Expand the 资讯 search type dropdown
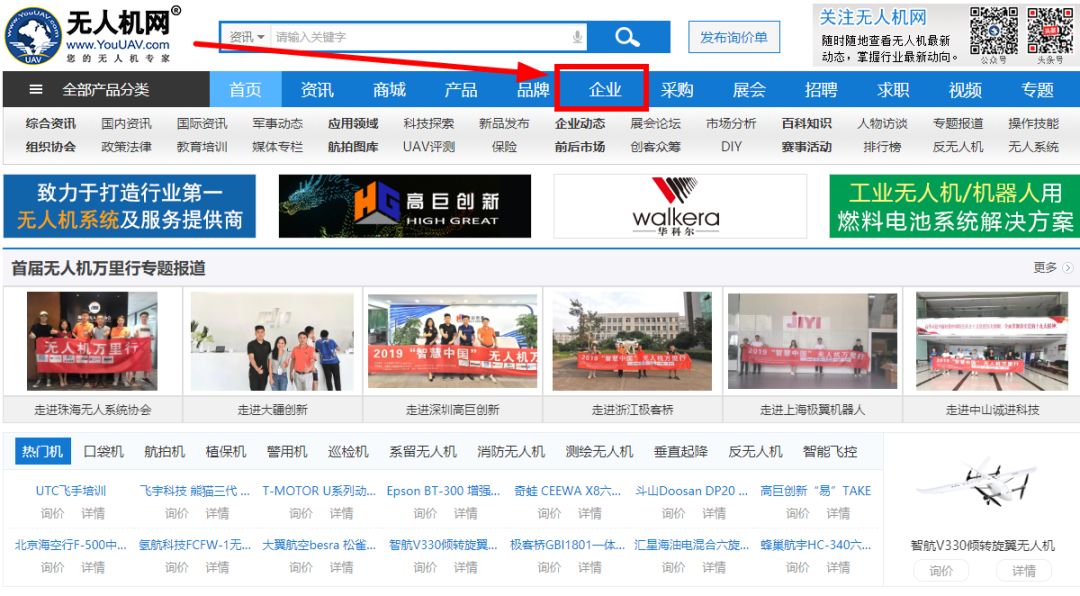Viewport: 1080px width, 596px height. [247, 37]
